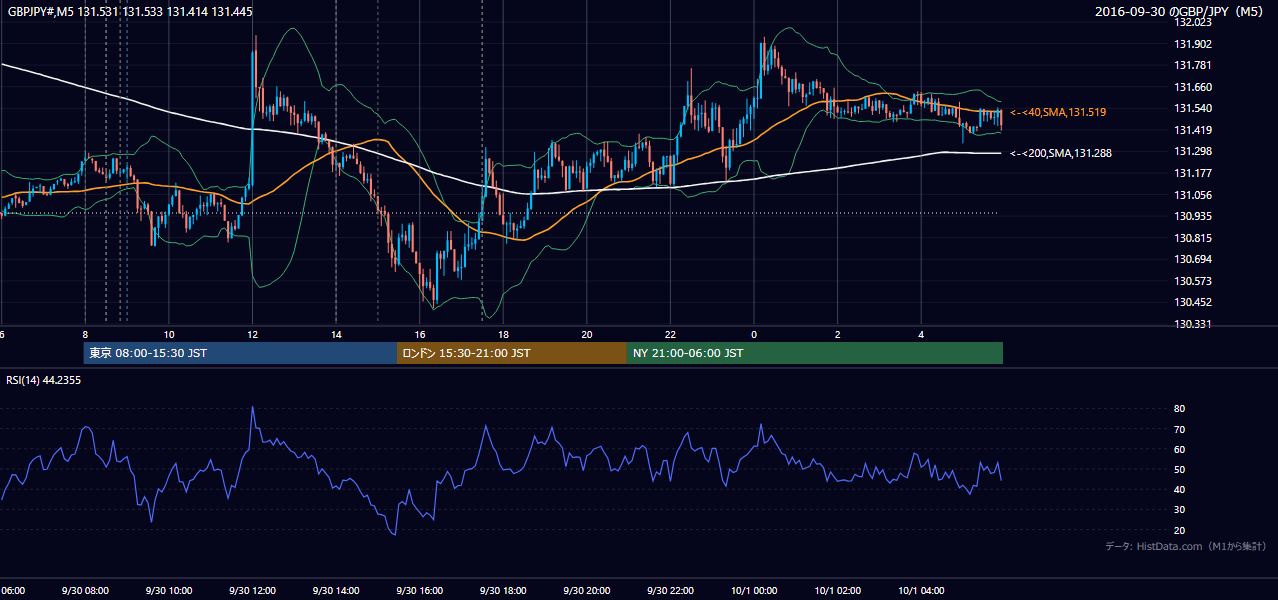This screenshot has width=1278, height=600.
Task: Click price axis label 132.023
Action: pyautogui.click(x=1192, y=22)
